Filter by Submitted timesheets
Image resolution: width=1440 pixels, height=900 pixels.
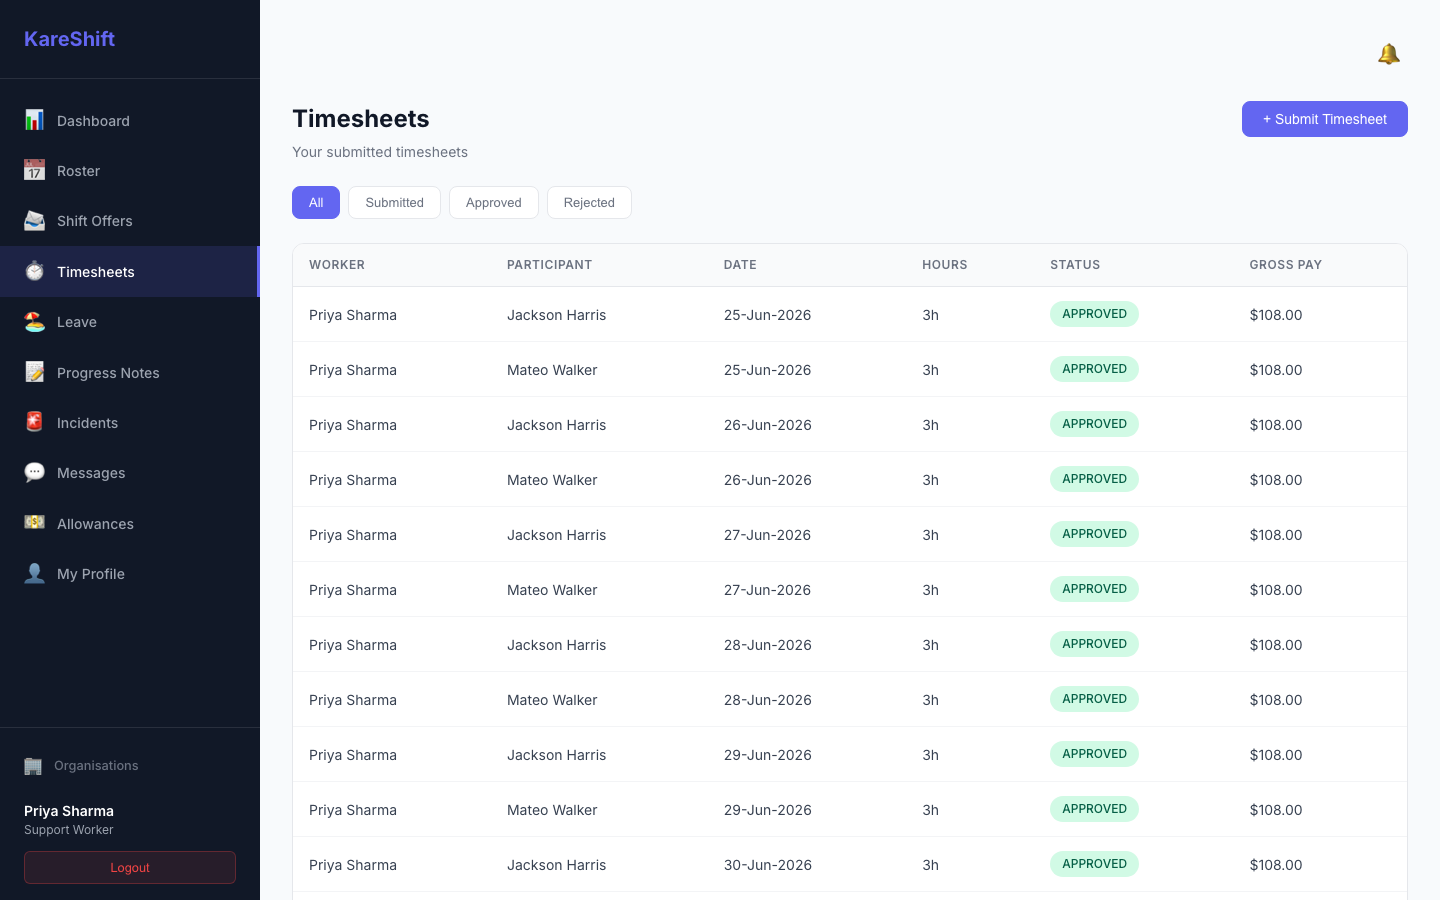click(394, 202)
